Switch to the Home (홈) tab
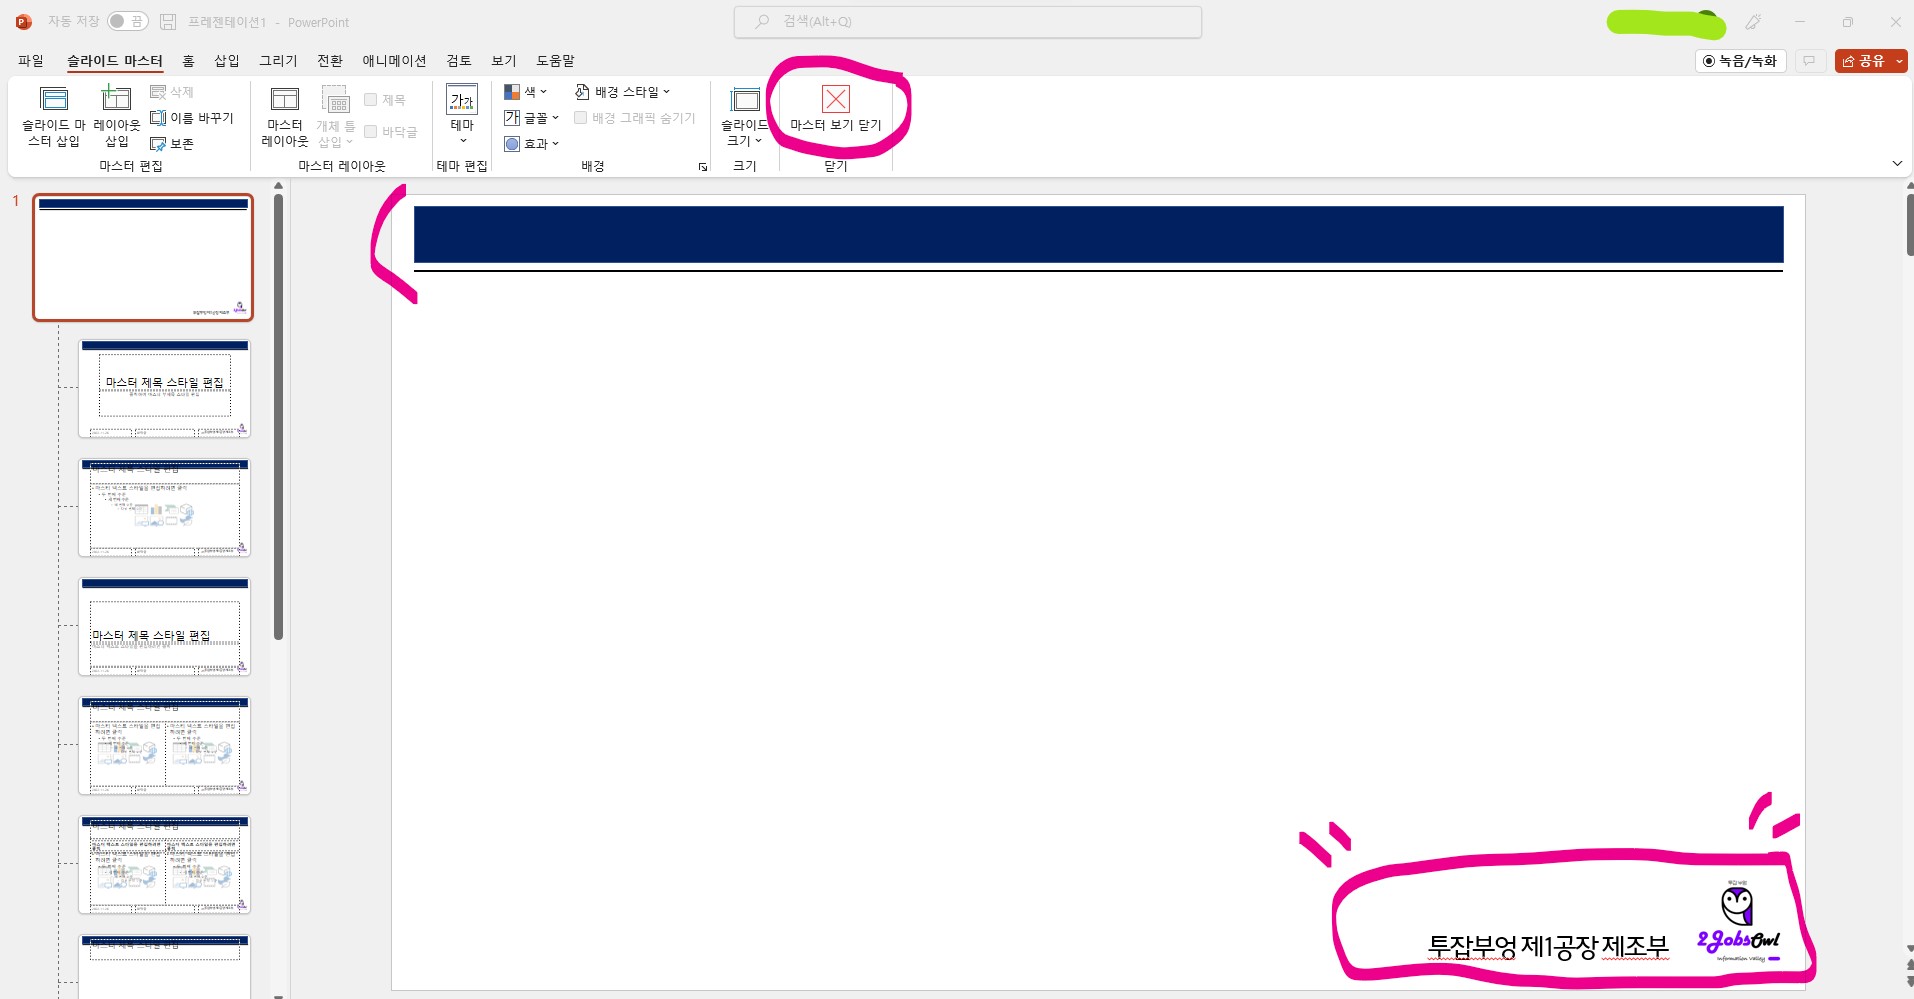This screenshot has height=999, width=1914. 188,61
